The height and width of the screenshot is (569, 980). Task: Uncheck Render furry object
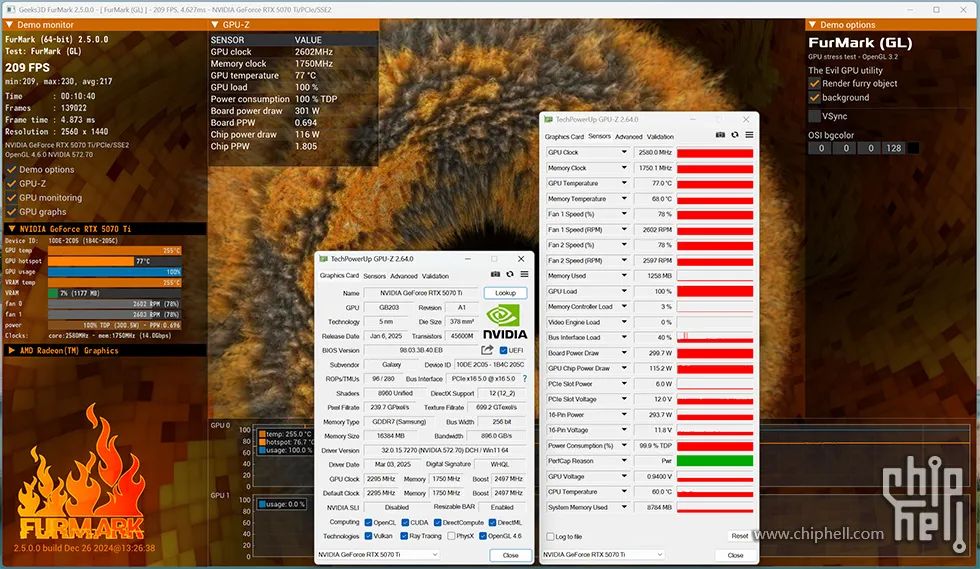pos(814,83)
